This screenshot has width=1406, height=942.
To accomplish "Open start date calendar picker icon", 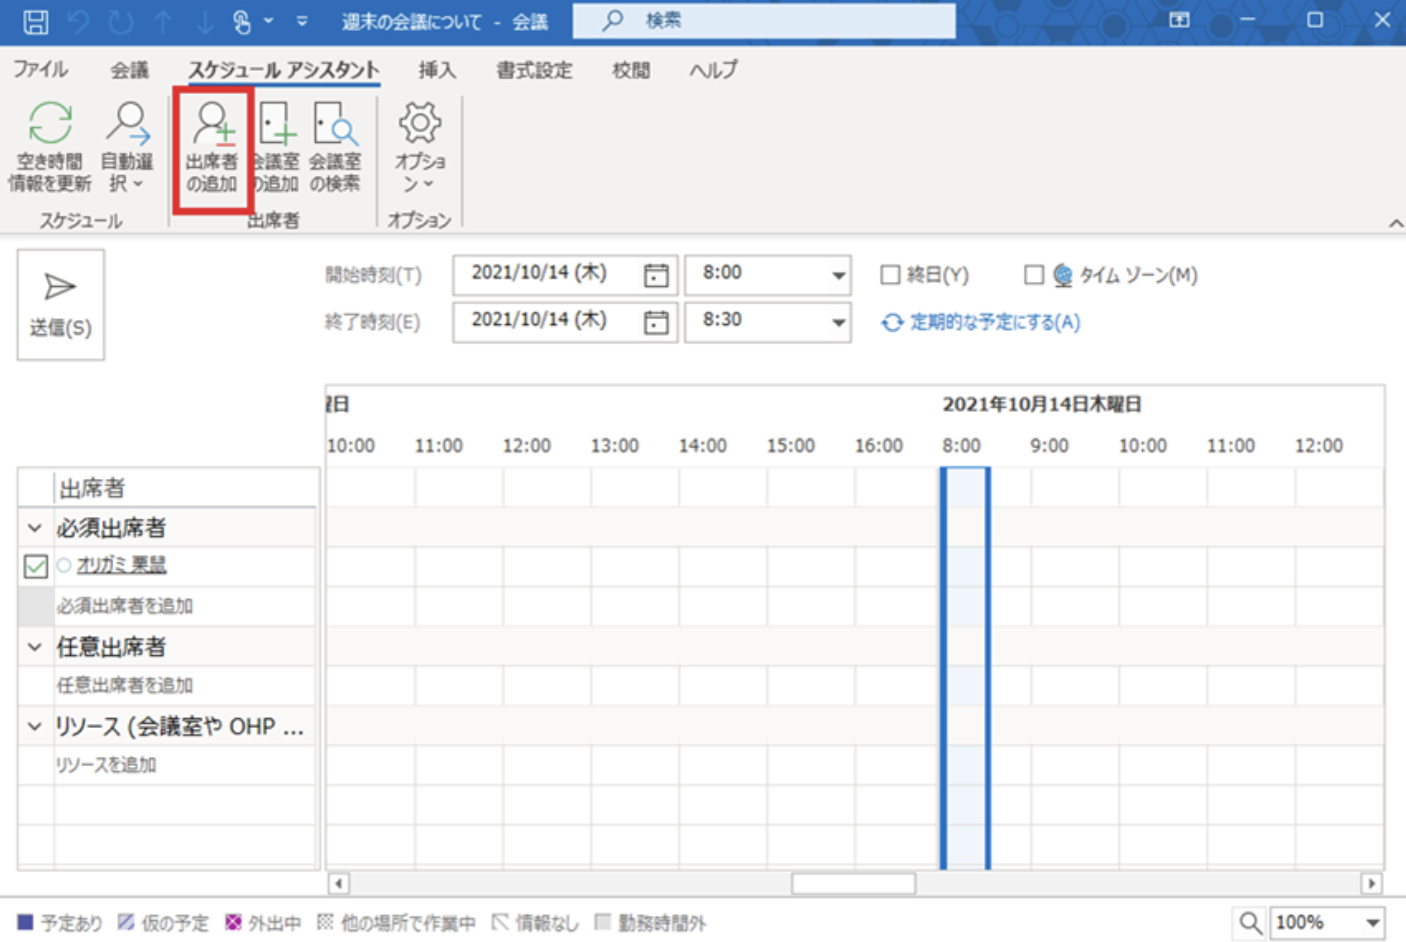I will [656, 275].
